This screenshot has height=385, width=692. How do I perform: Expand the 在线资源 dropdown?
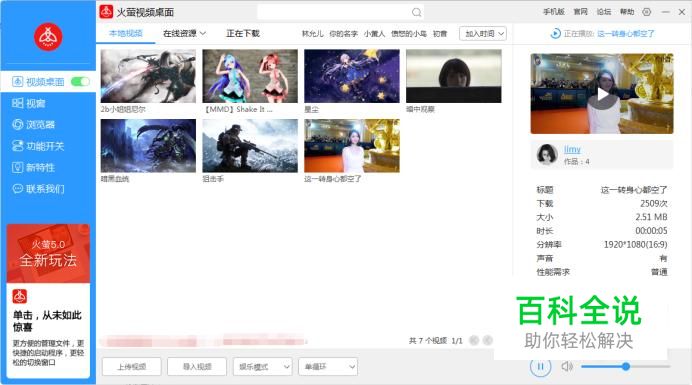(184, 34)
